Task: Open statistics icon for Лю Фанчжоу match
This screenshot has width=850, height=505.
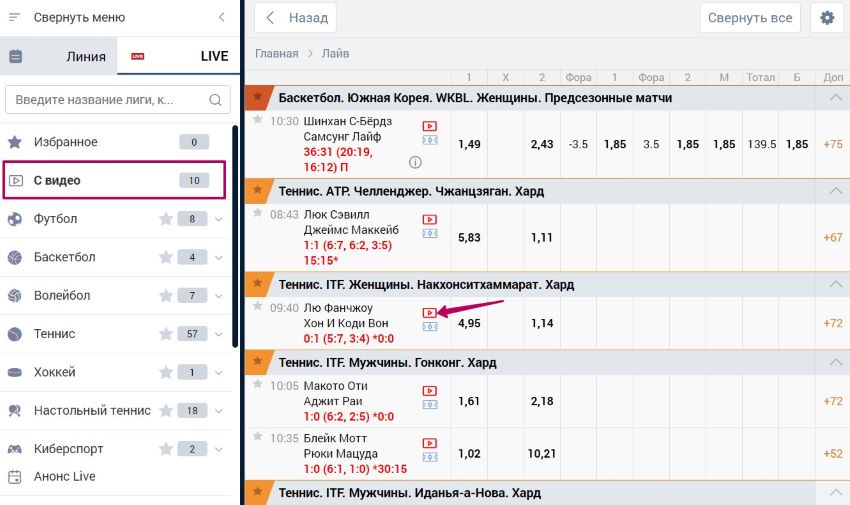Action: click(429, 327)
